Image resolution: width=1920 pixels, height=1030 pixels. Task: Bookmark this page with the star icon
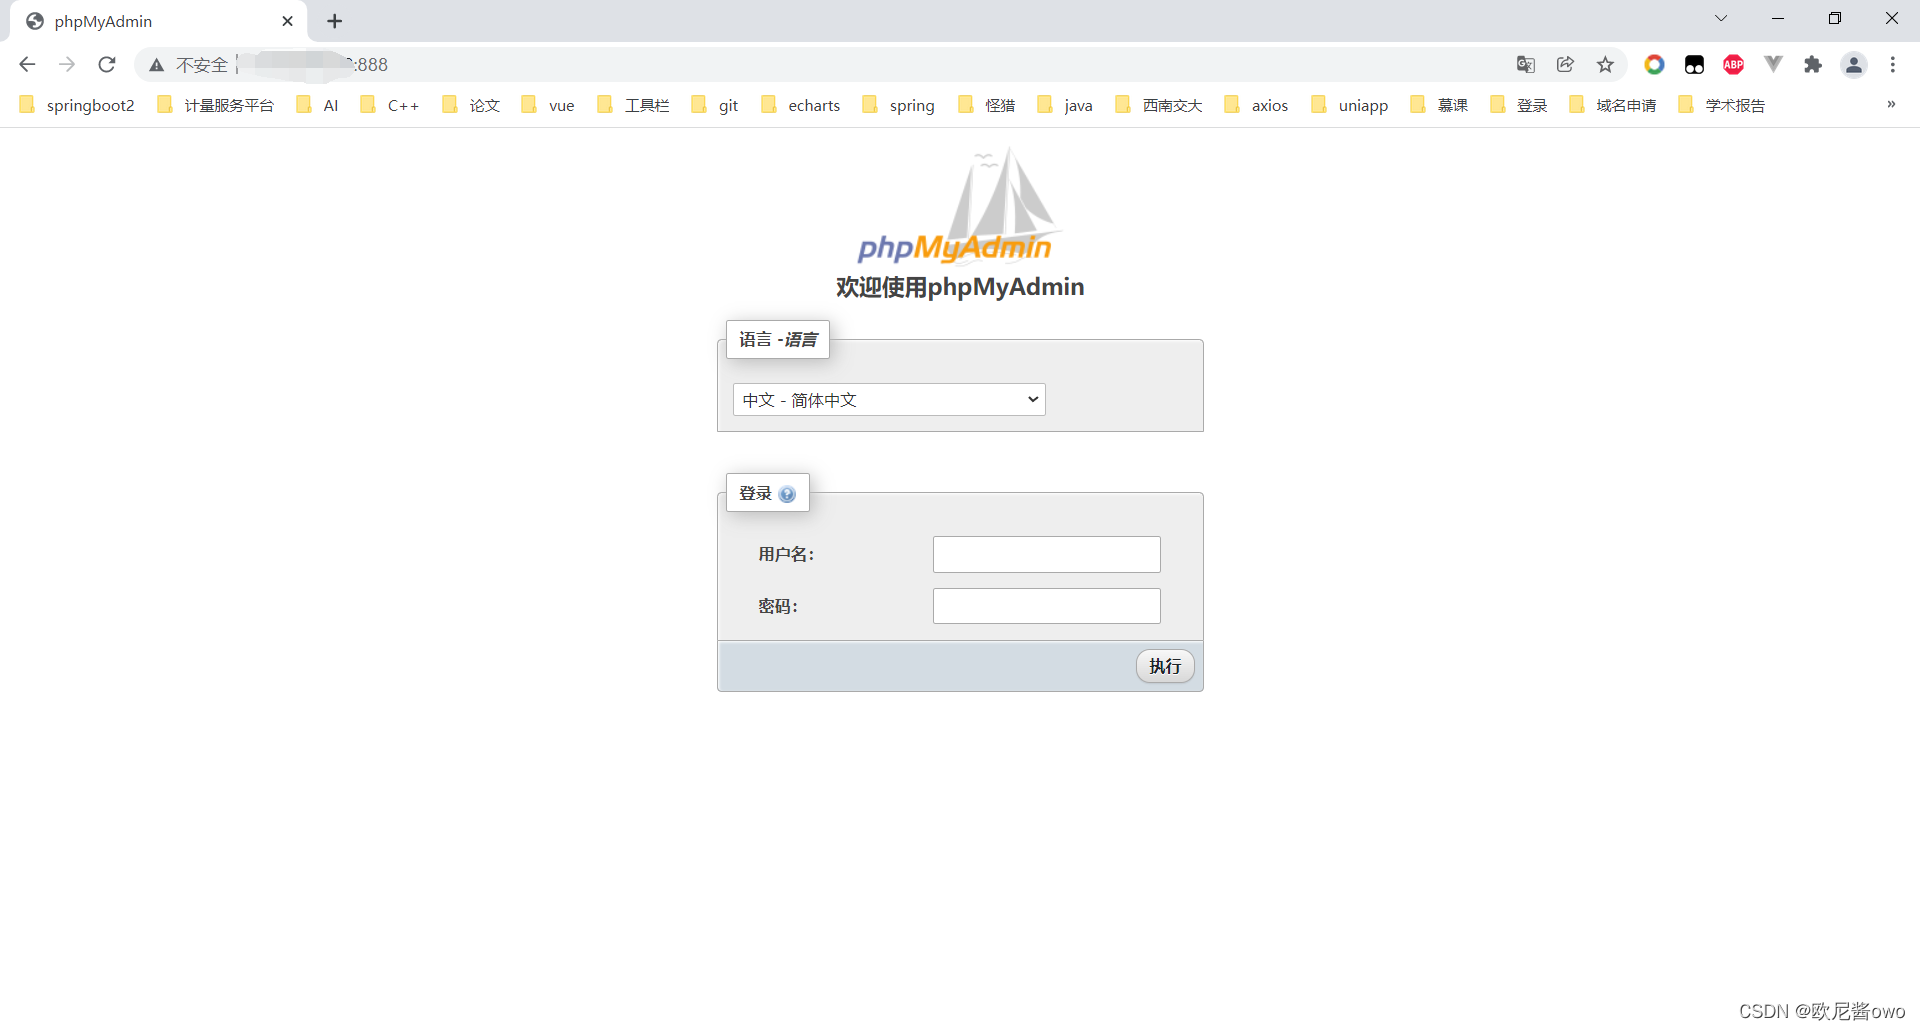tap(1606, 65)
